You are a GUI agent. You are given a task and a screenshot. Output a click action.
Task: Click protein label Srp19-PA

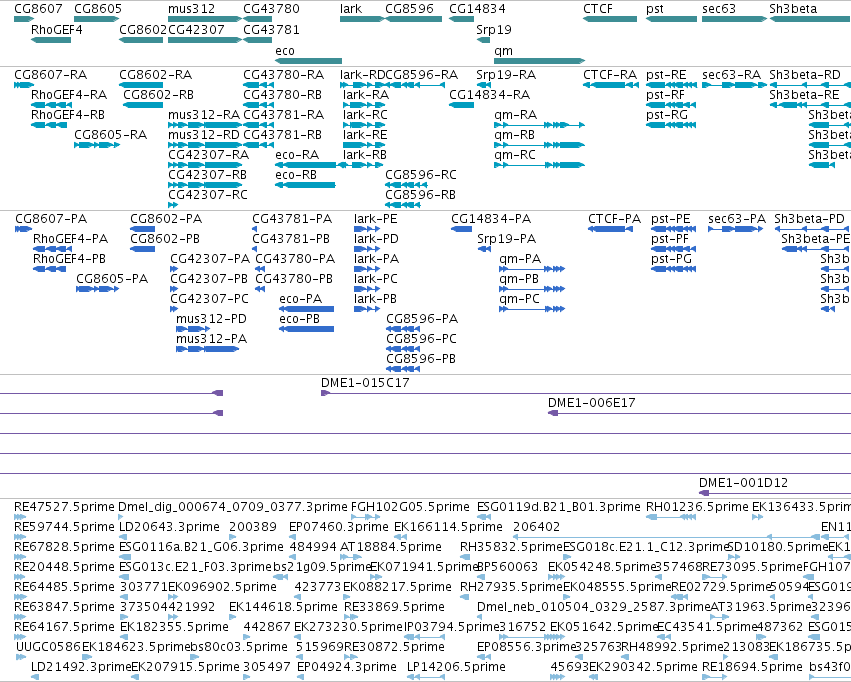pos(506,239)
